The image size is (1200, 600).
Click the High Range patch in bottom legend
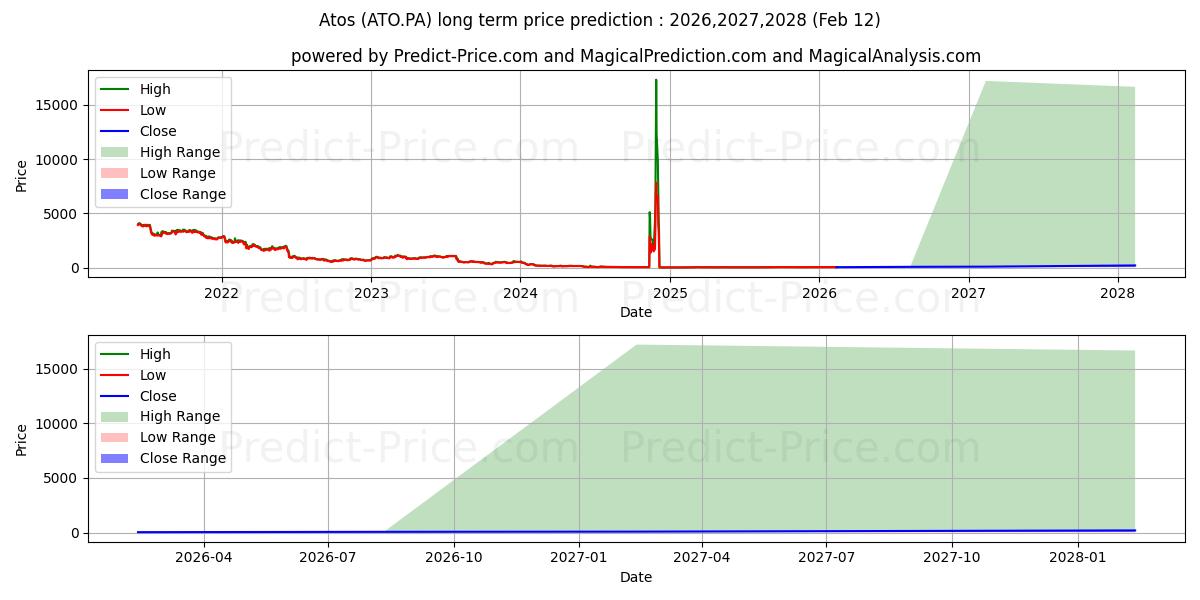pyautogui.click(x=115, y=416)
